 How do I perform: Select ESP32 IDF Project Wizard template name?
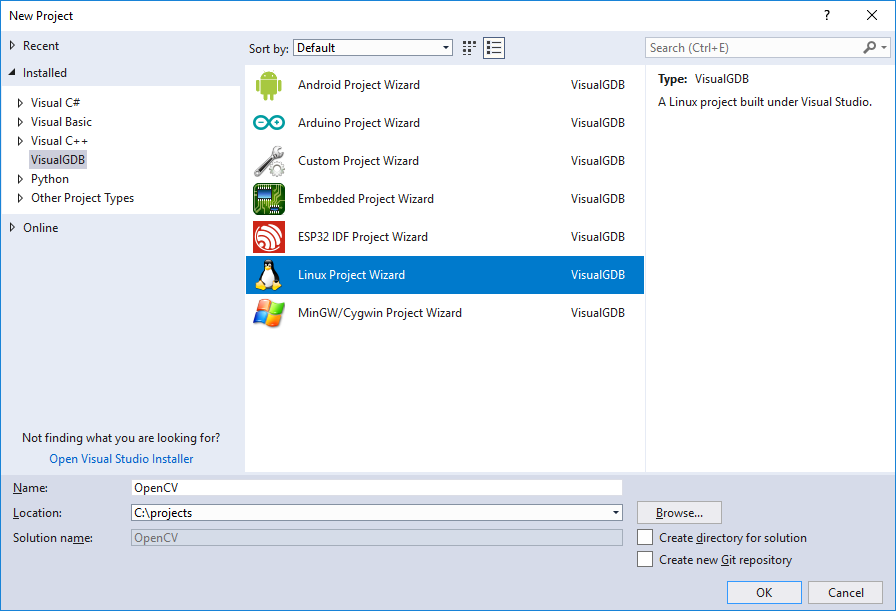point(363,237)
